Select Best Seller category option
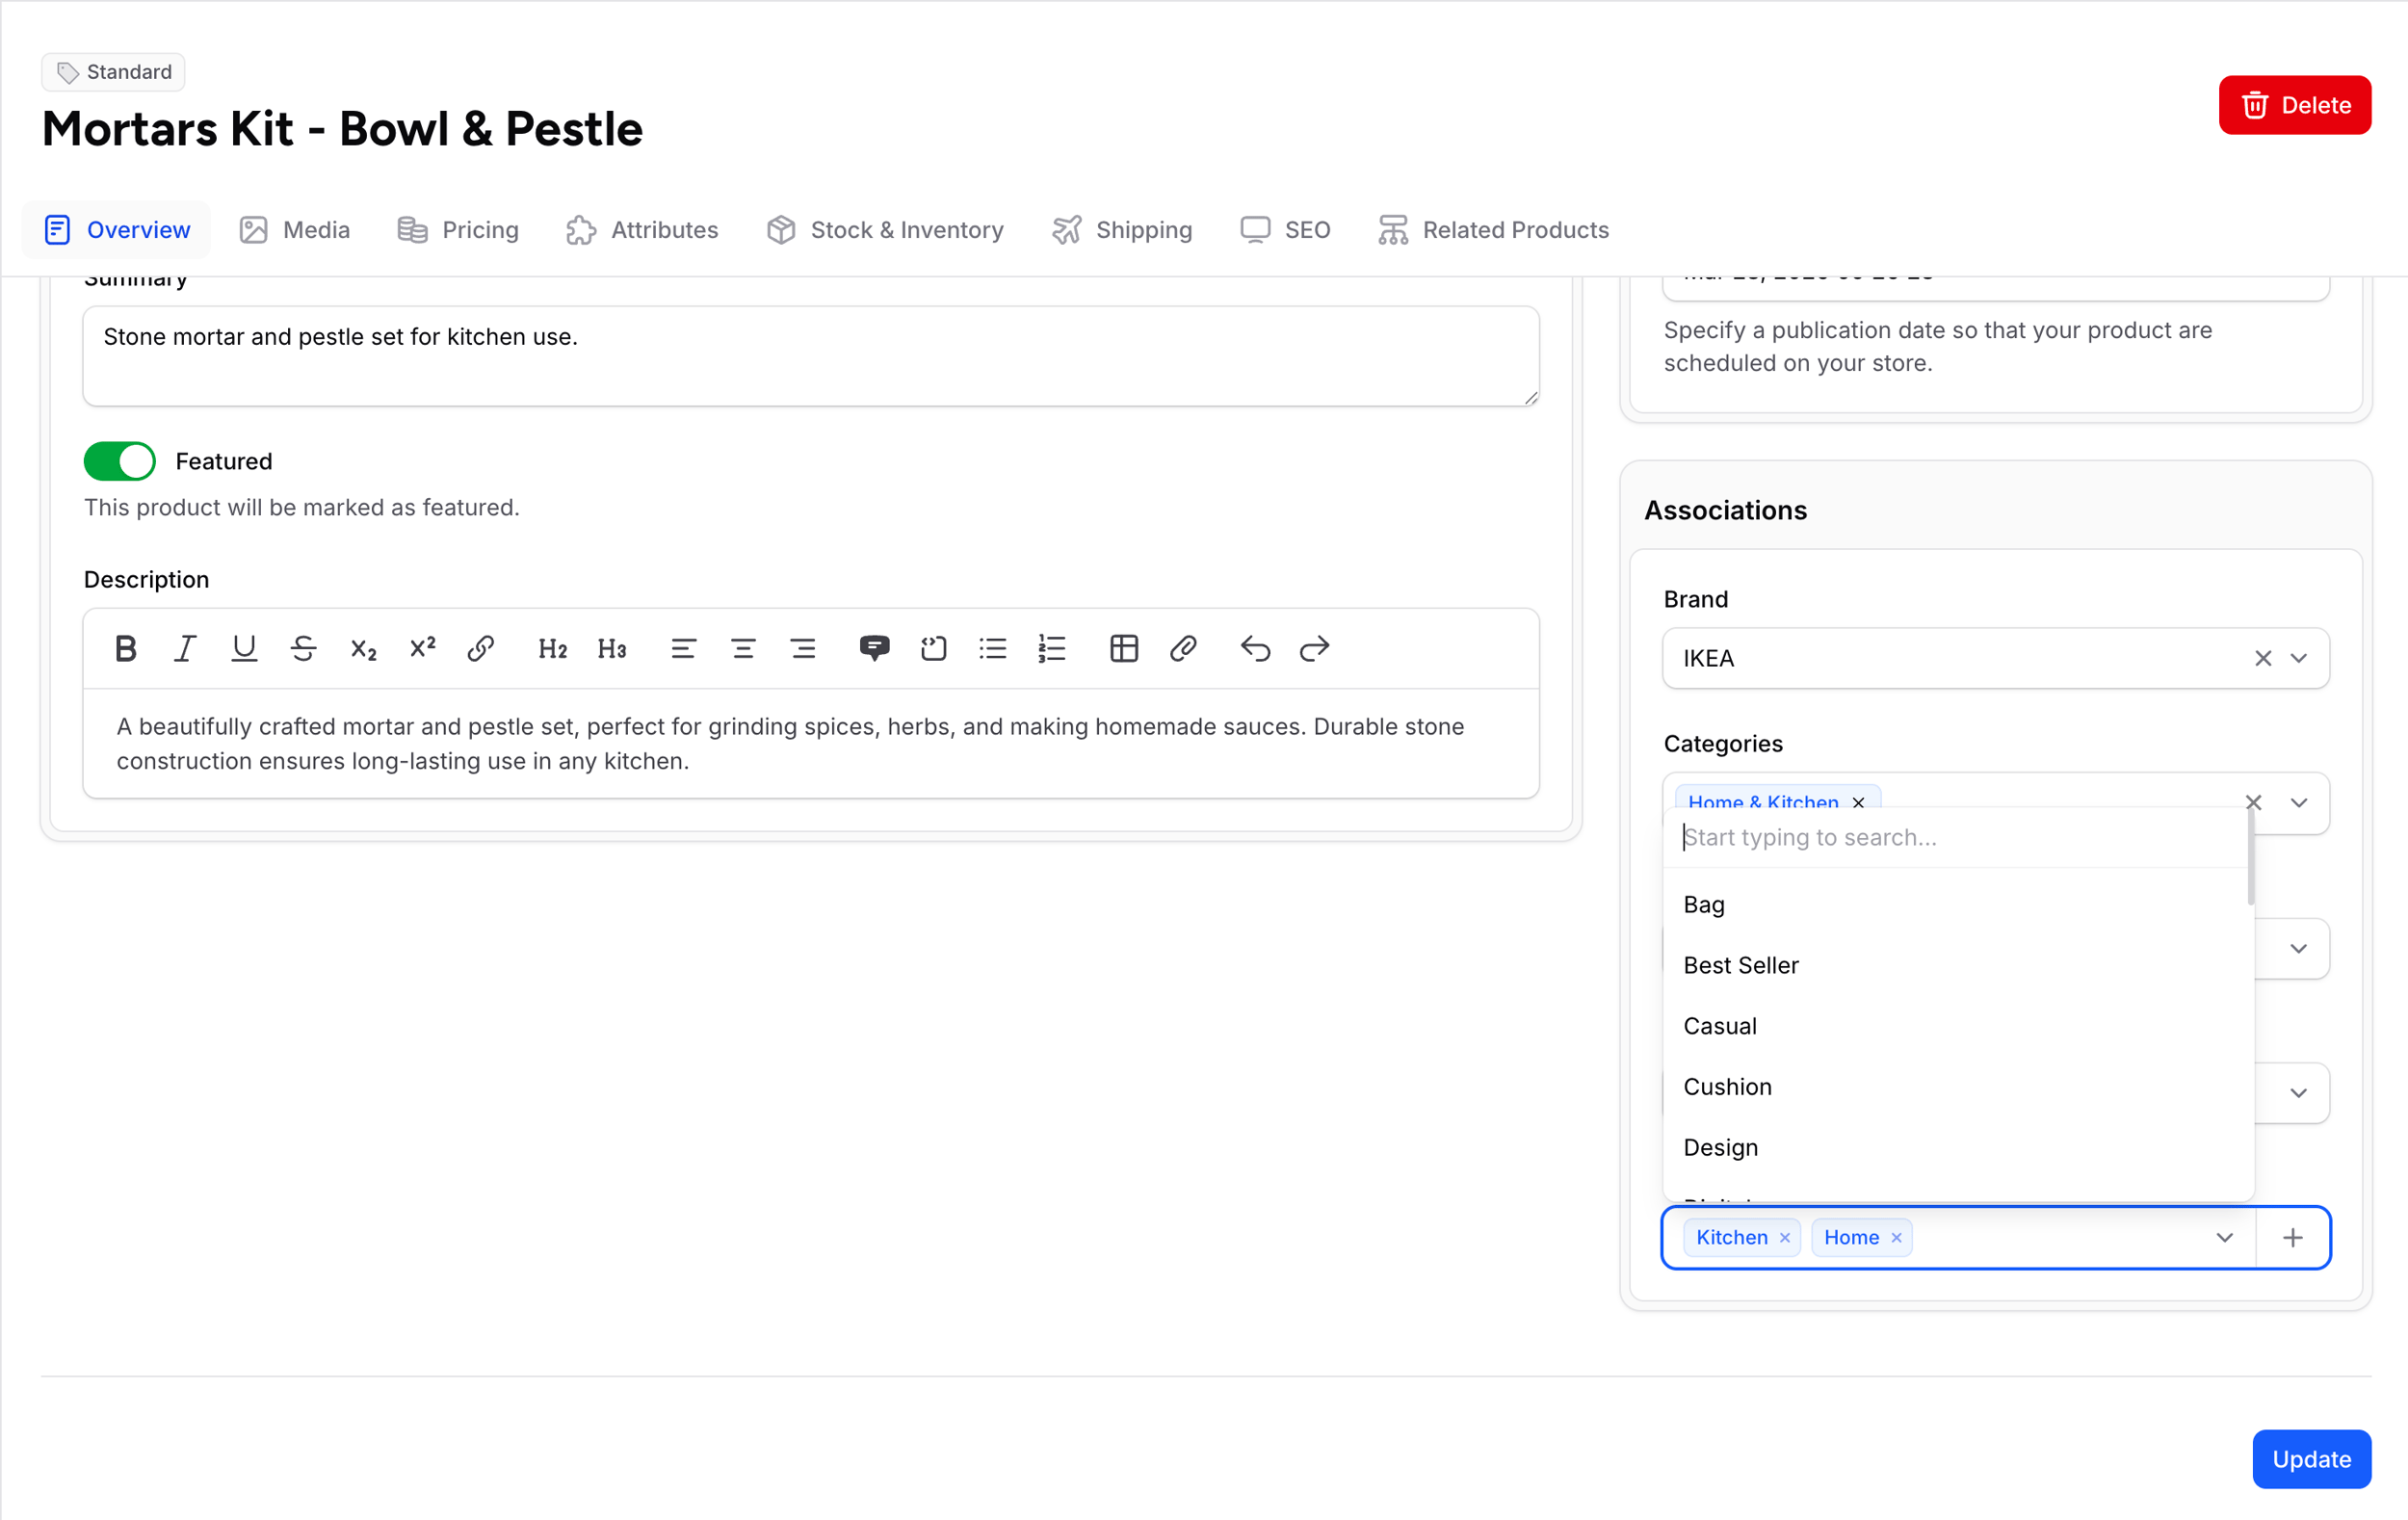Image resolution: width=2408 pixels, height=1520 pixels. (x=1957, y=965)
